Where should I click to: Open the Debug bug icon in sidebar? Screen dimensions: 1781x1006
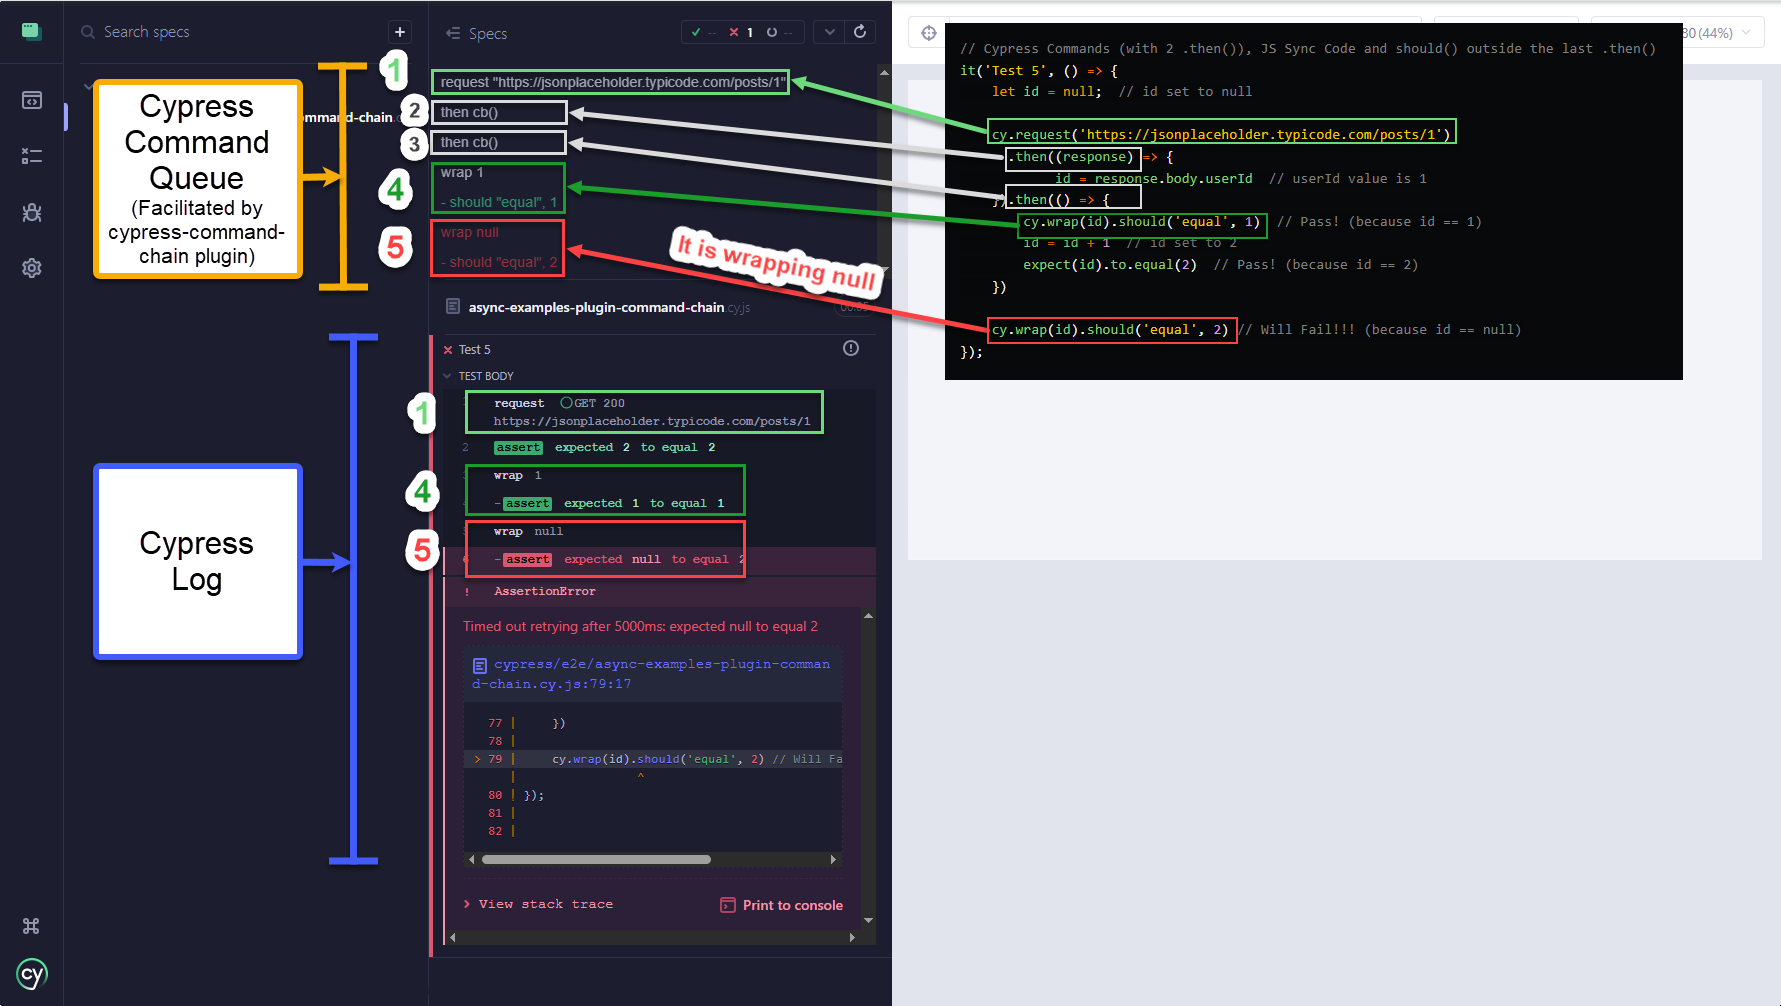click(x=32, y=212)
